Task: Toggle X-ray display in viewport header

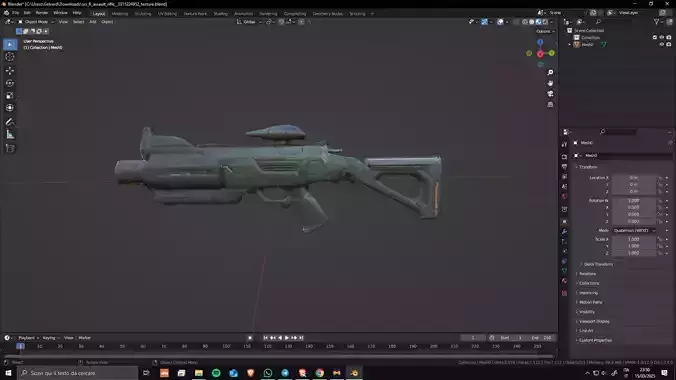Action: pos(516,22)
